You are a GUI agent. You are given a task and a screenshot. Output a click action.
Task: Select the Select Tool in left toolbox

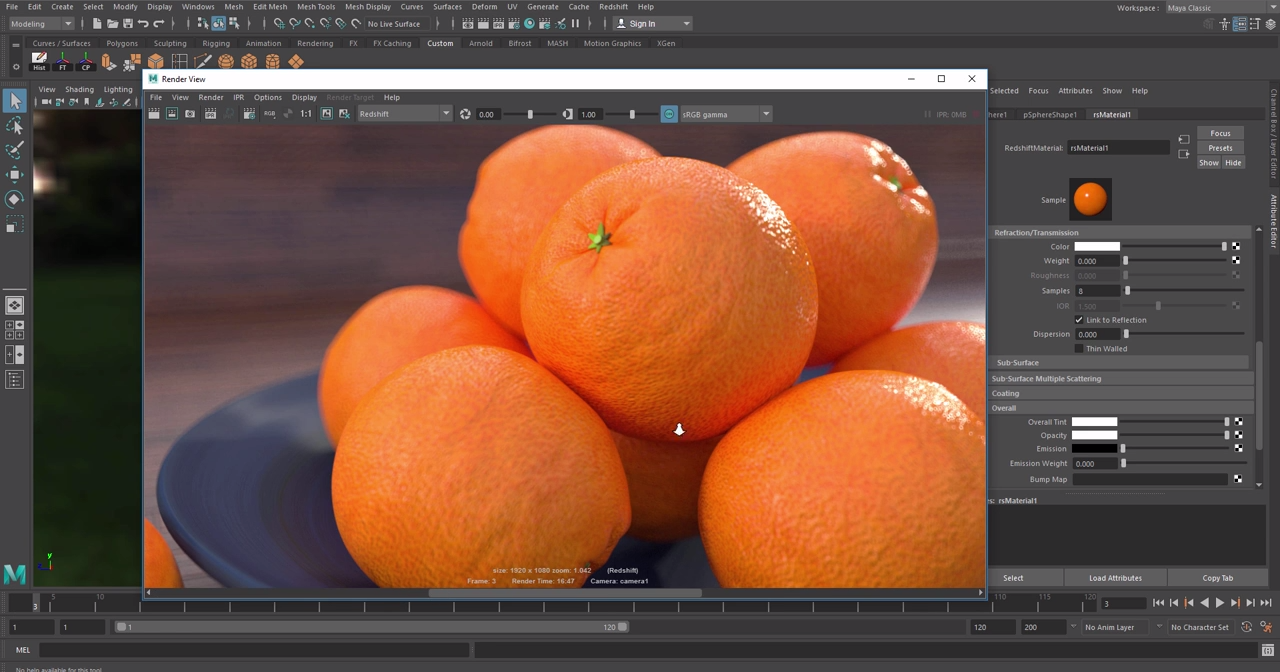pos(15,100)
